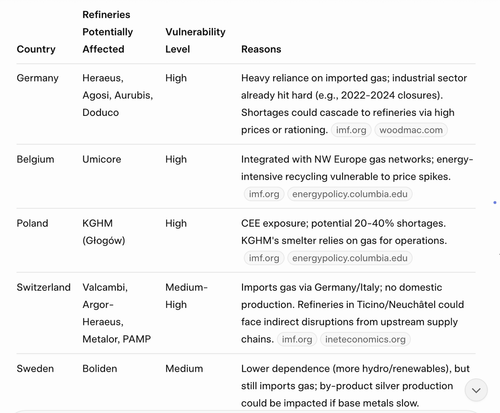This screenshot has width=500, height=413.
Task: Click the Country column header
Action: click(x=36, y=49)
